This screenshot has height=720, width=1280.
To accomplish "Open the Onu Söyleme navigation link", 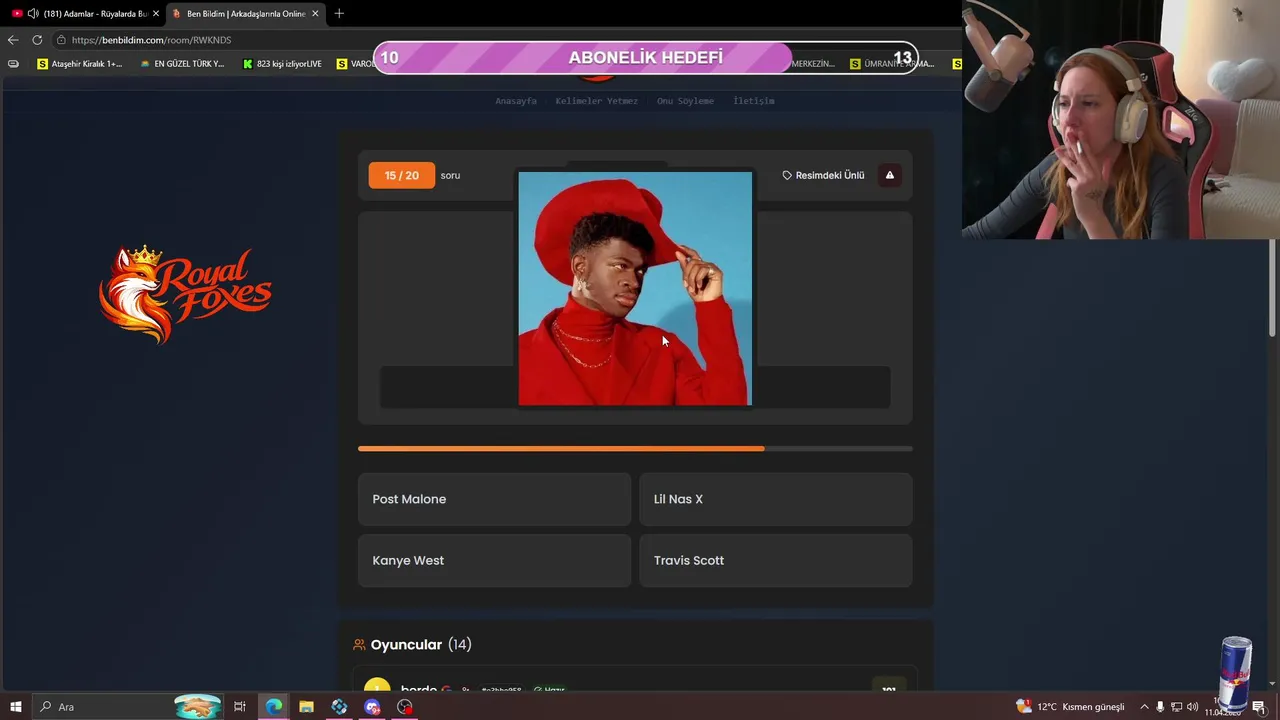I will pyautogui.click(x=685, y=101).
